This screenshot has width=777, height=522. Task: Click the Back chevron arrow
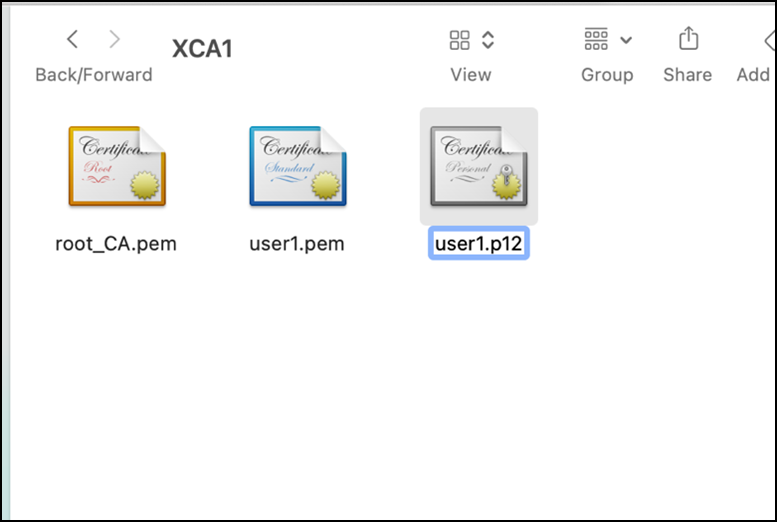(x=72, y=40)
